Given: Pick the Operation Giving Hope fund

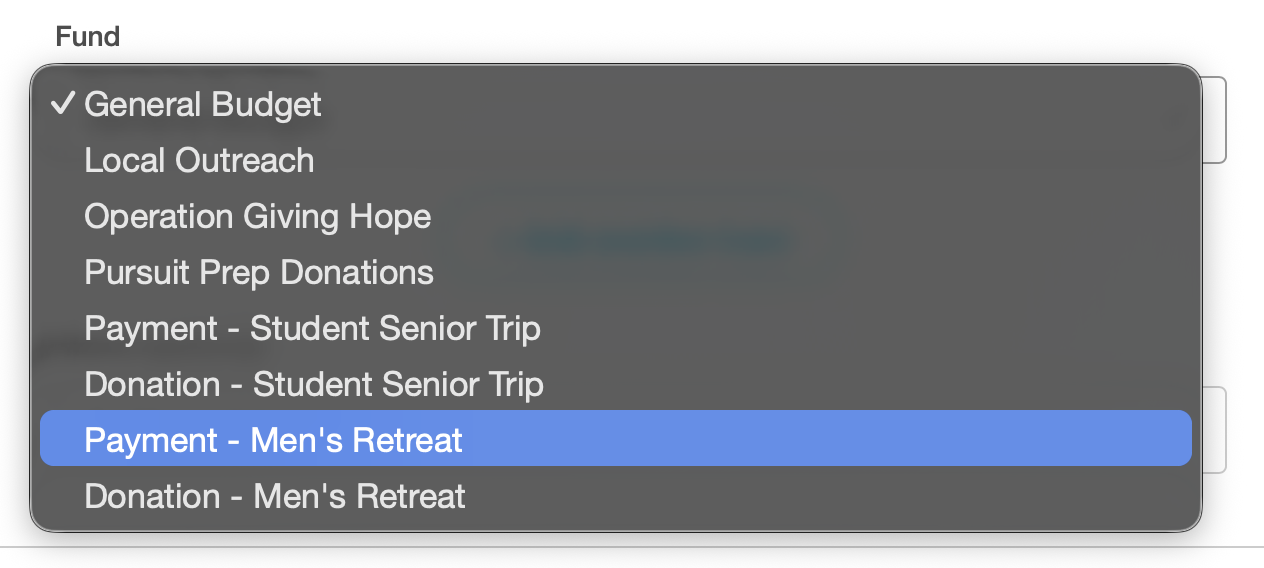Looking at the screenshot, I should 257,217.
